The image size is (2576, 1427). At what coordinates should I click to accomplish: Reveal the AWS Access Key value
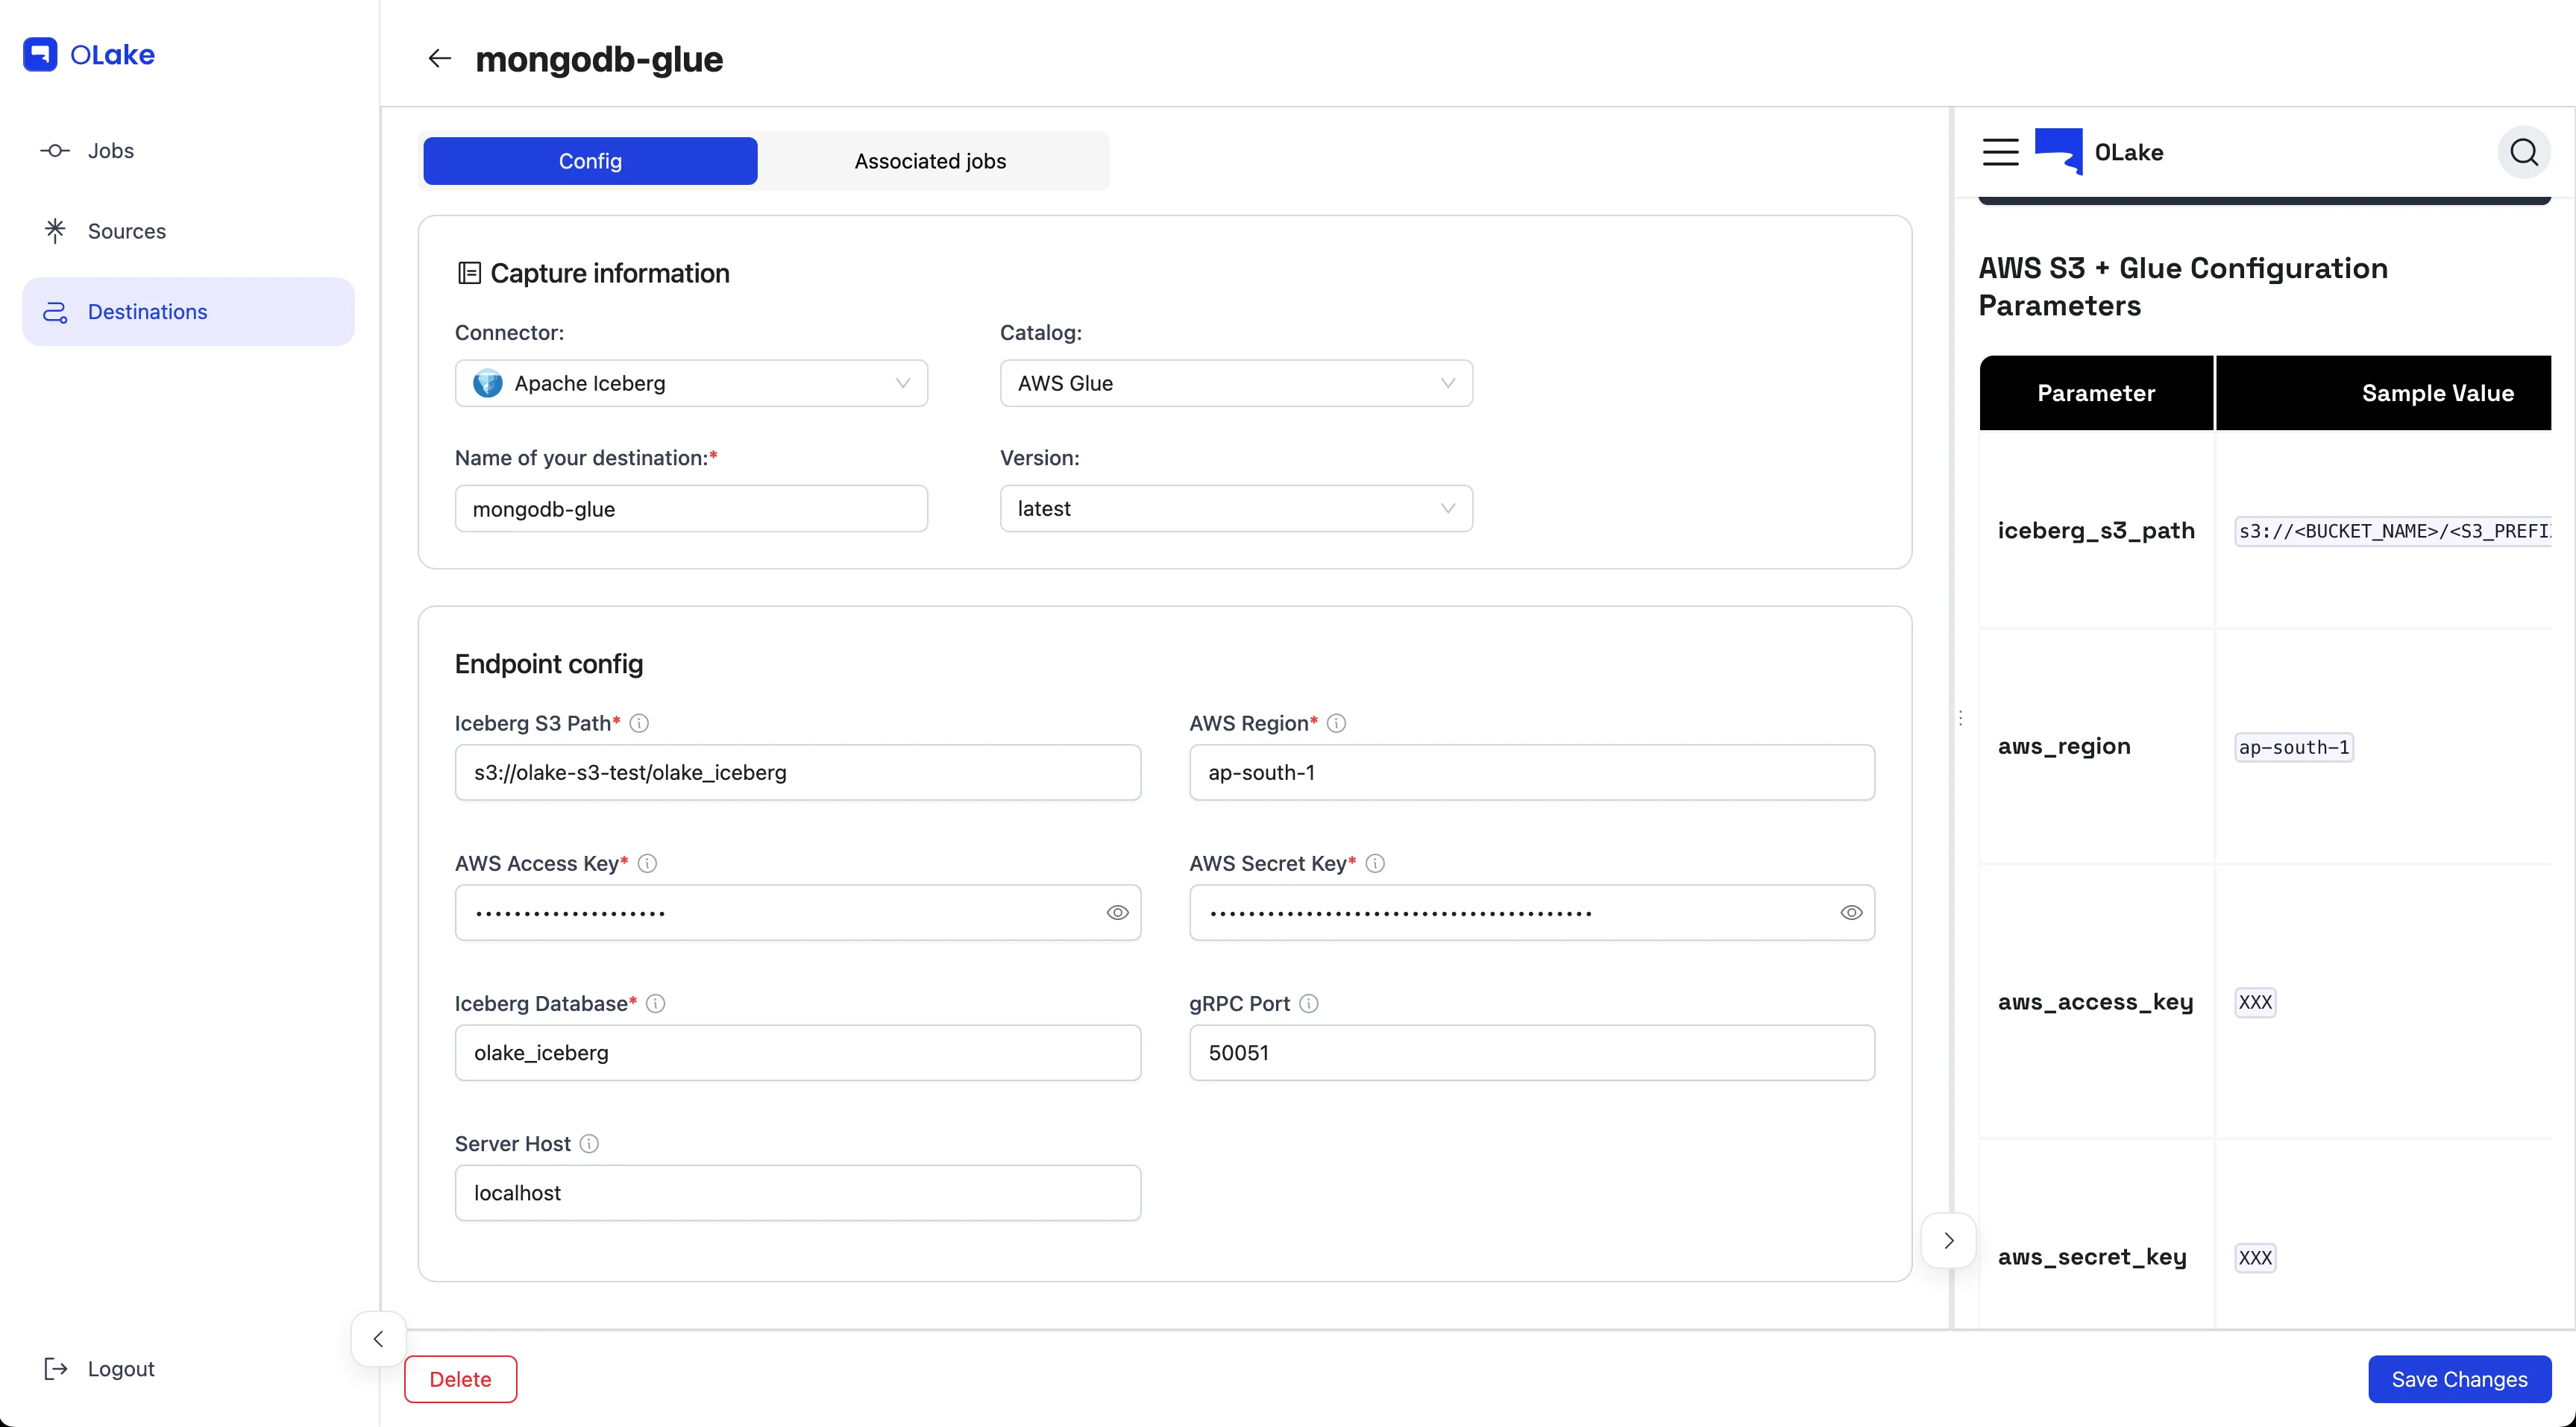pos(1117,912)
